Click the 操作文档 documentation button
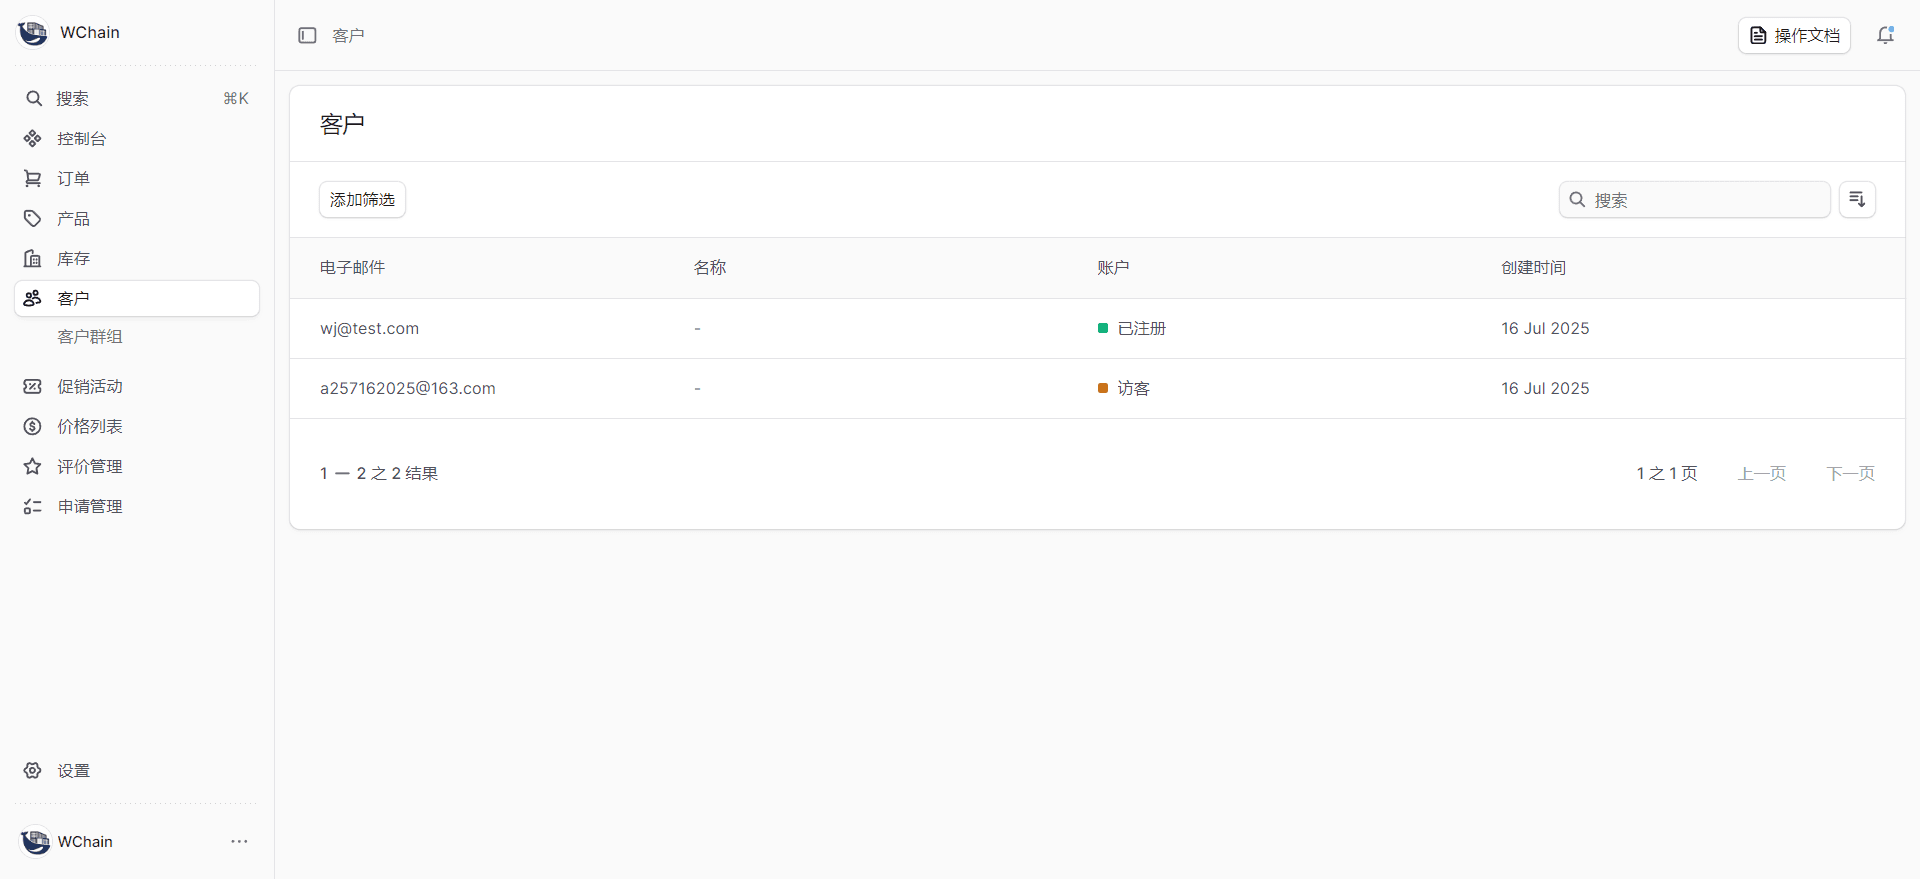 [1794, 36]
